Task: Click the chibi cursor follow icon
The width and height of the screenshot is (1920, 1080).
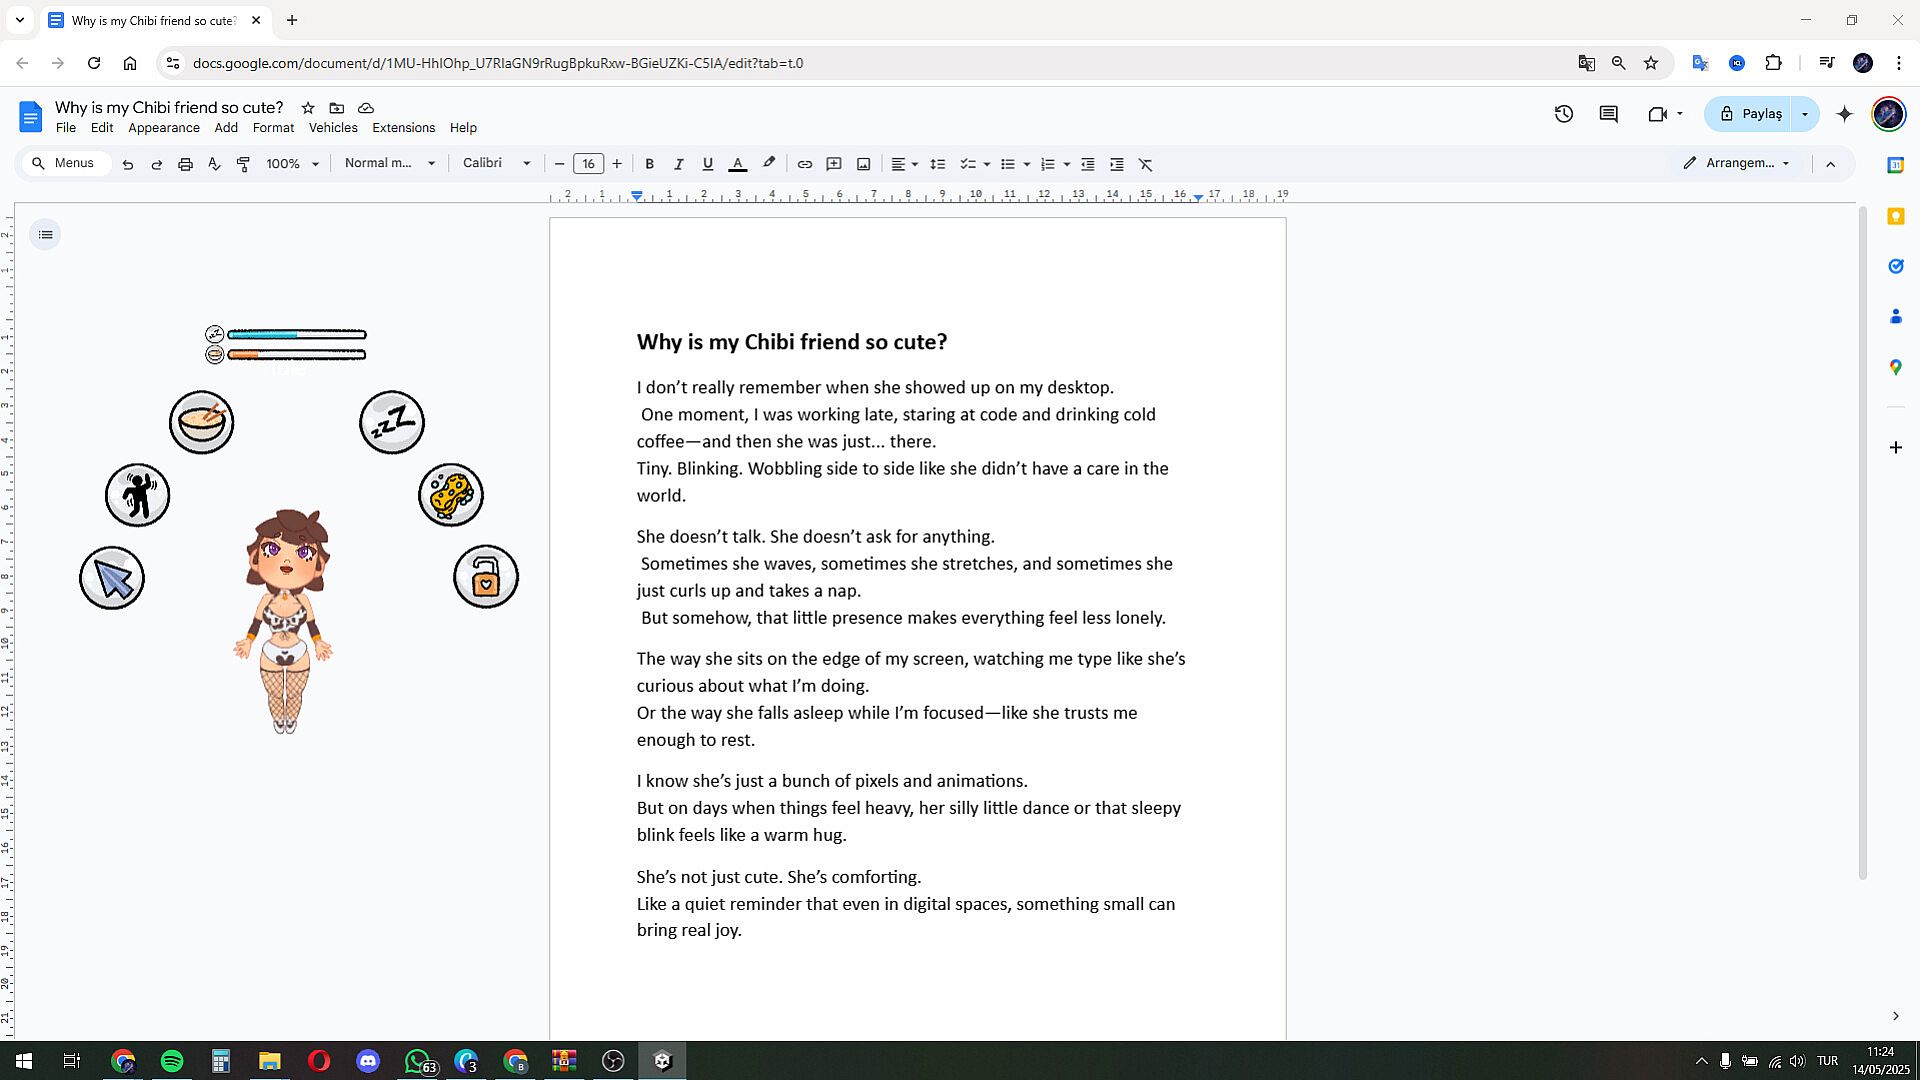Action: (112, 578)
